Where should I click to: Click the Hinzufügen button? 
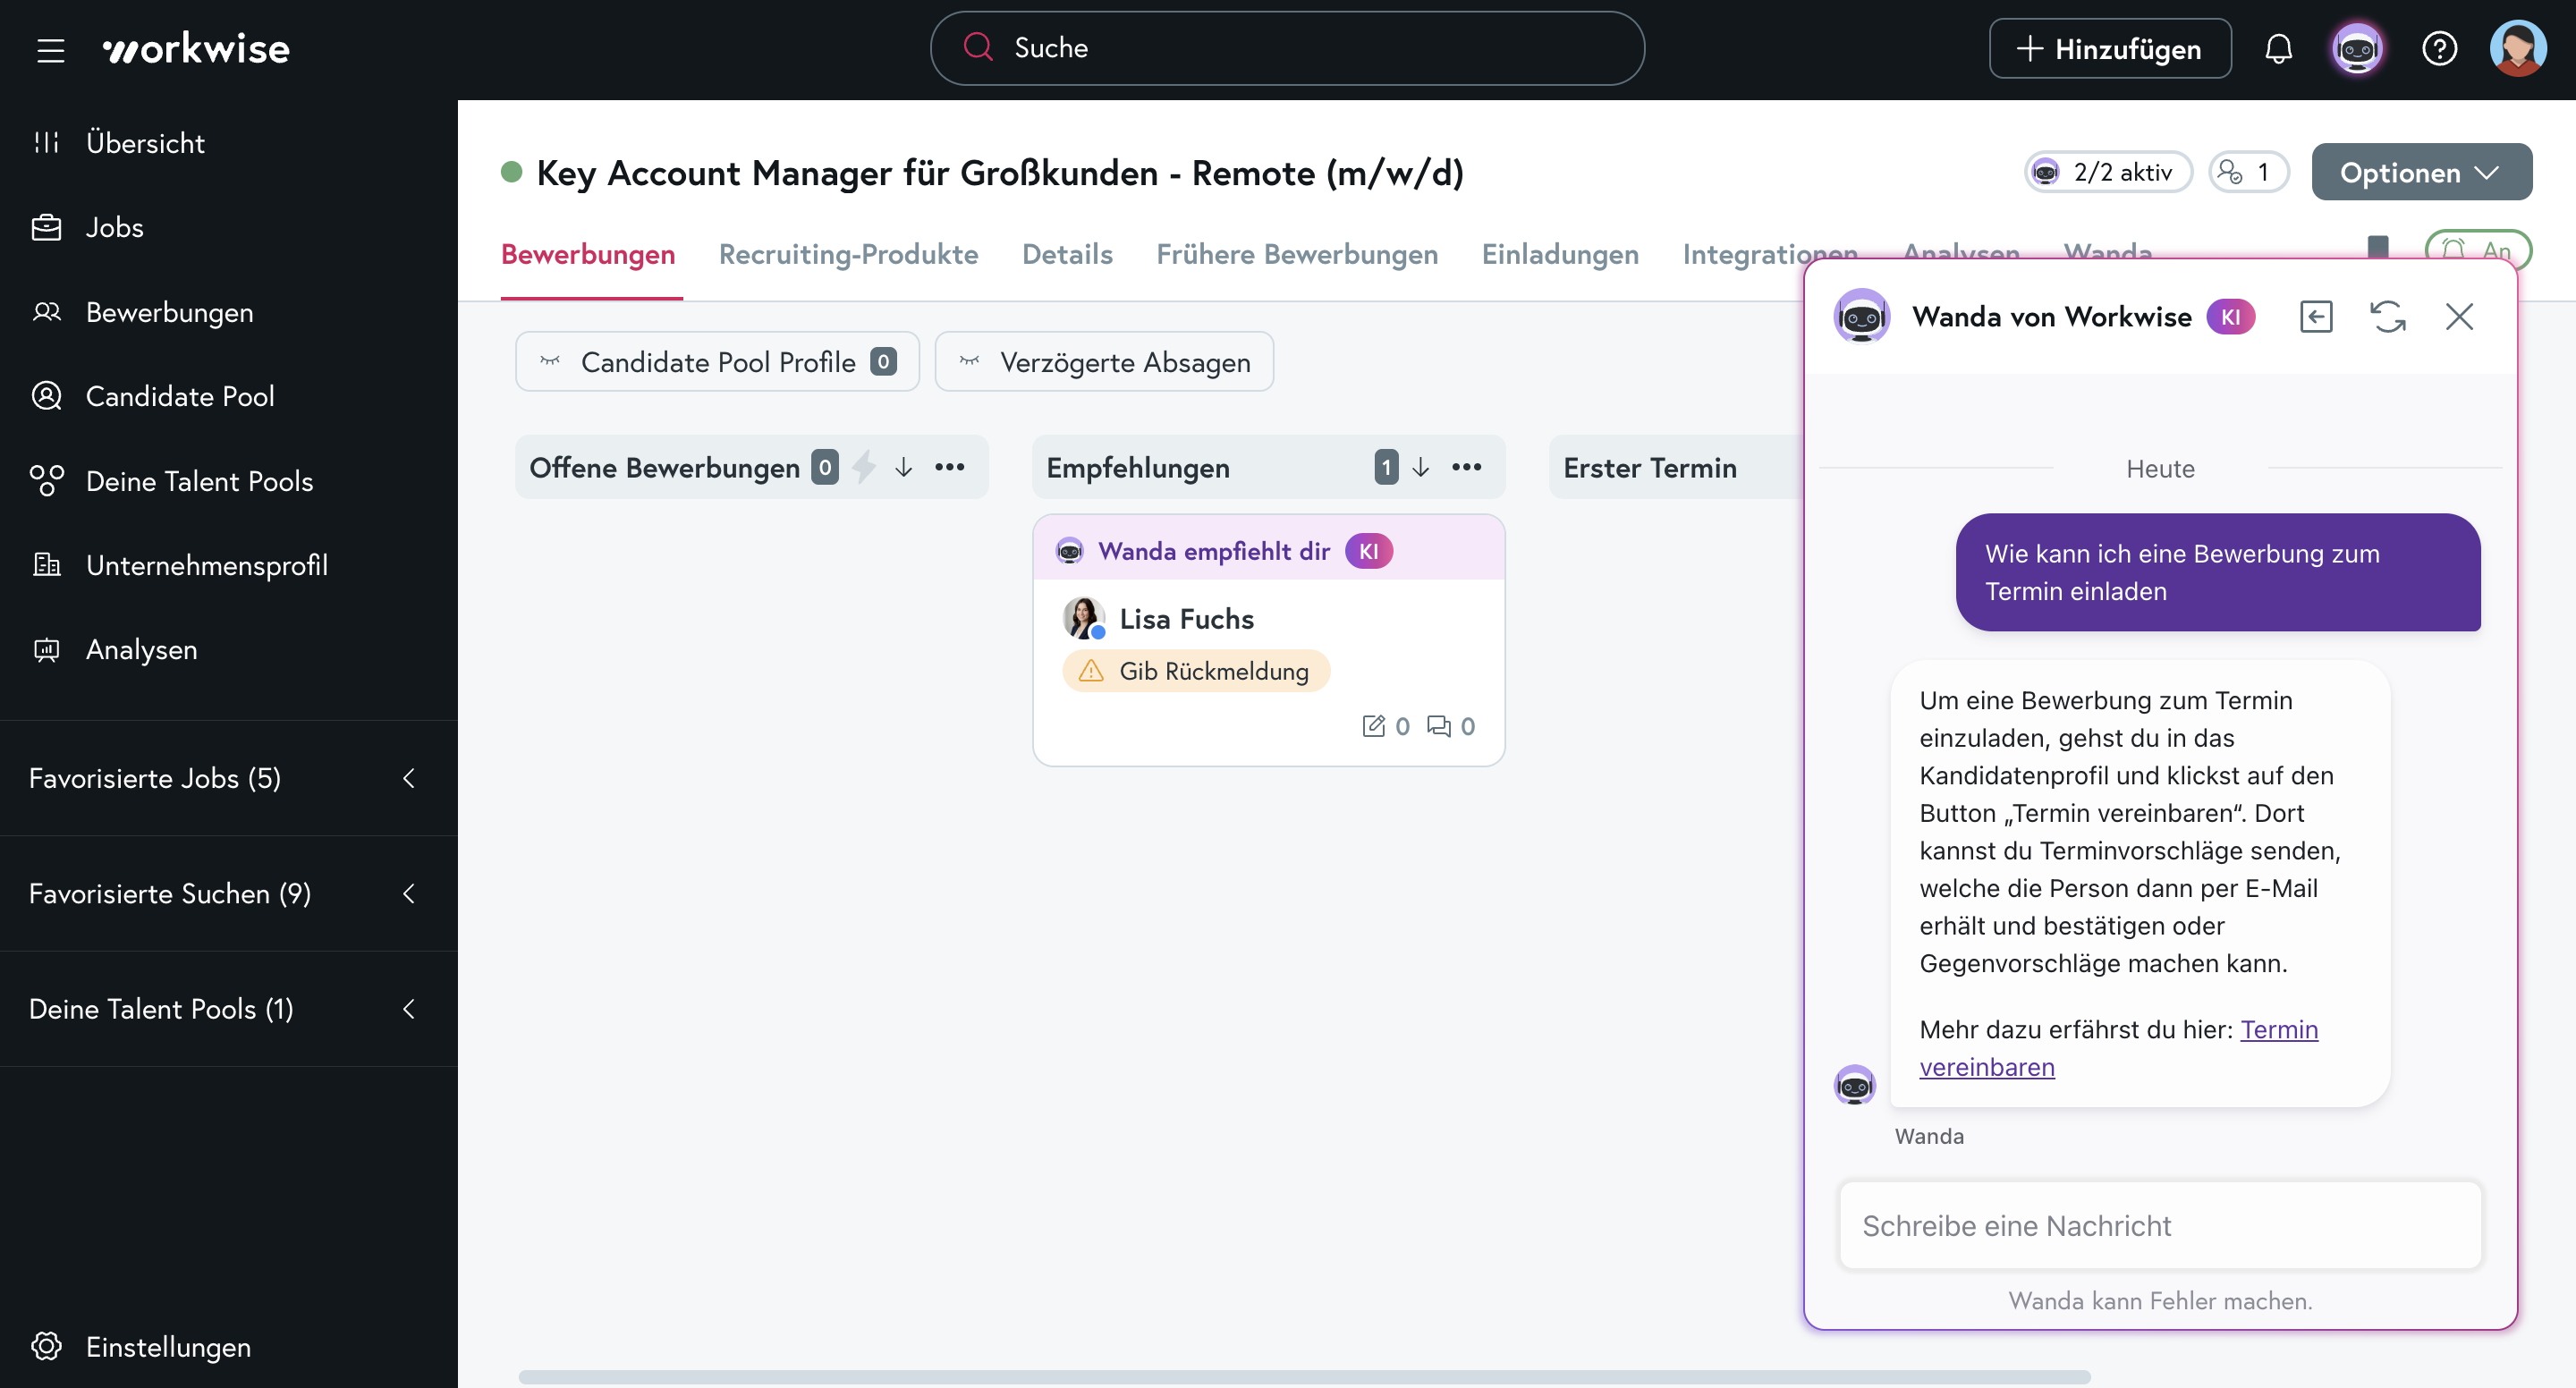[x=2109, y=48]
